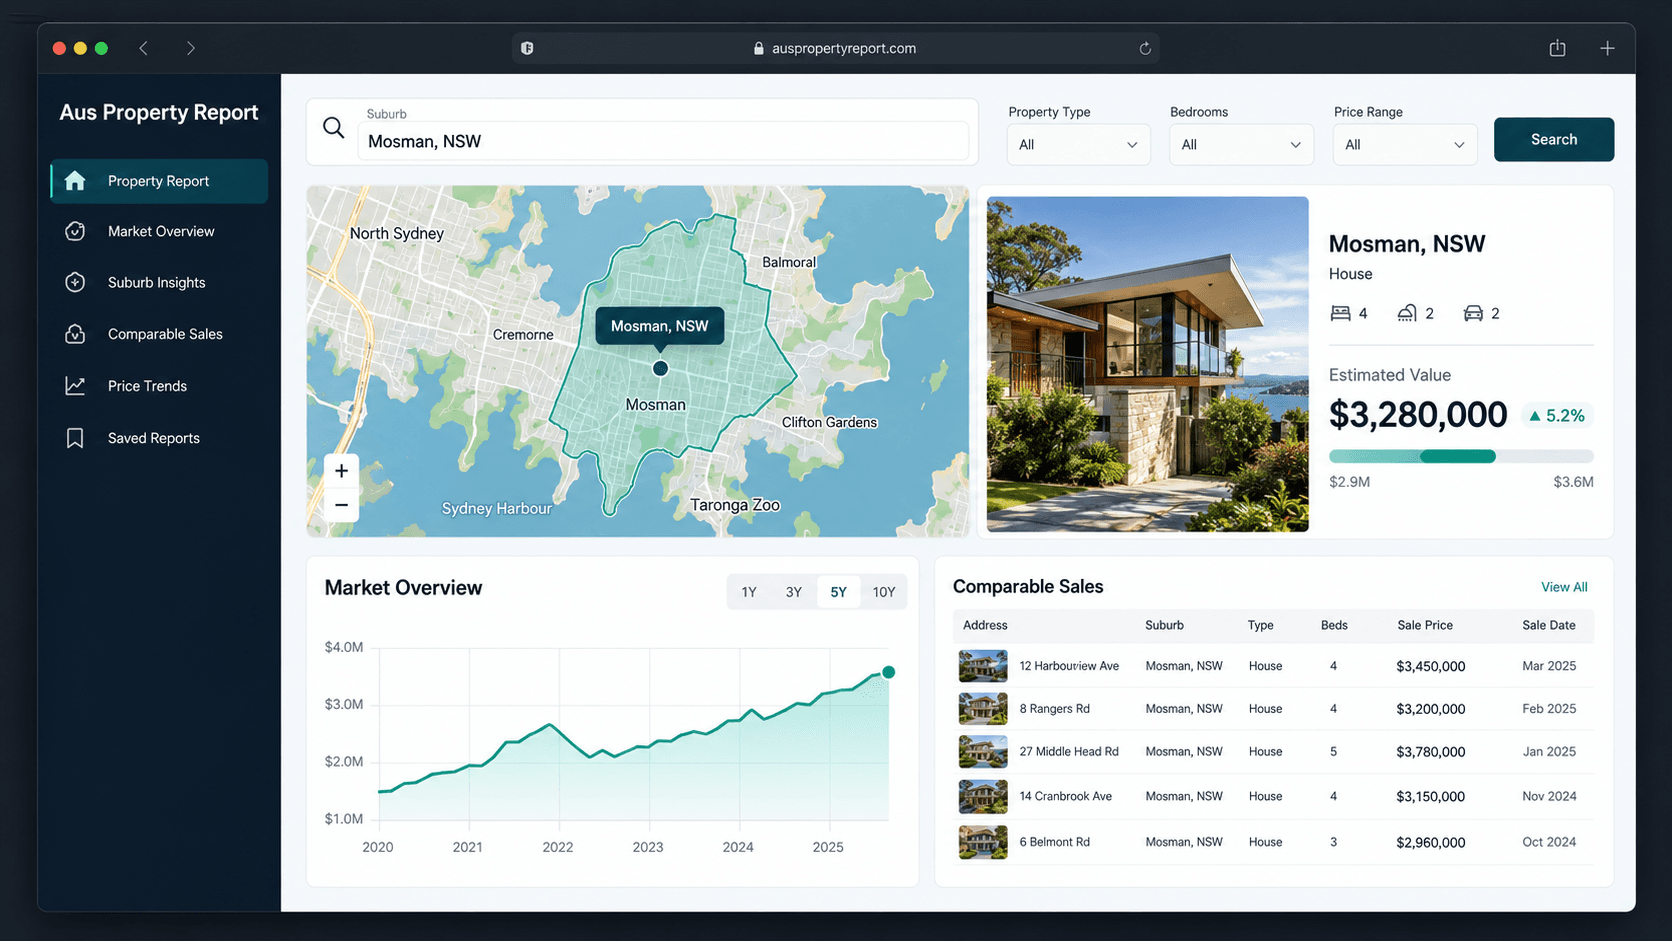Click the Address column header

pos(985,625)
